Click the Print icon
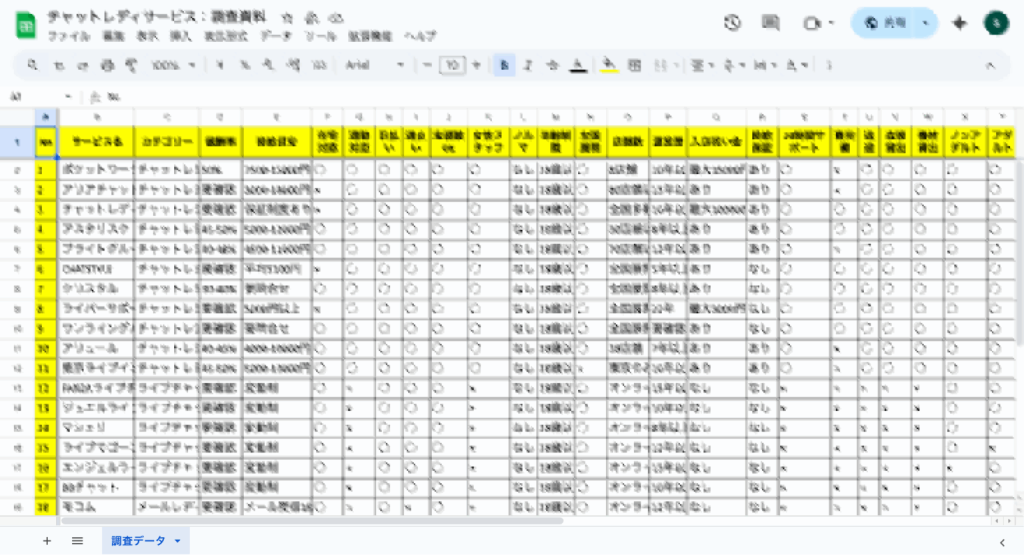This screenshot has width=1024, height=555. [107, 65]
